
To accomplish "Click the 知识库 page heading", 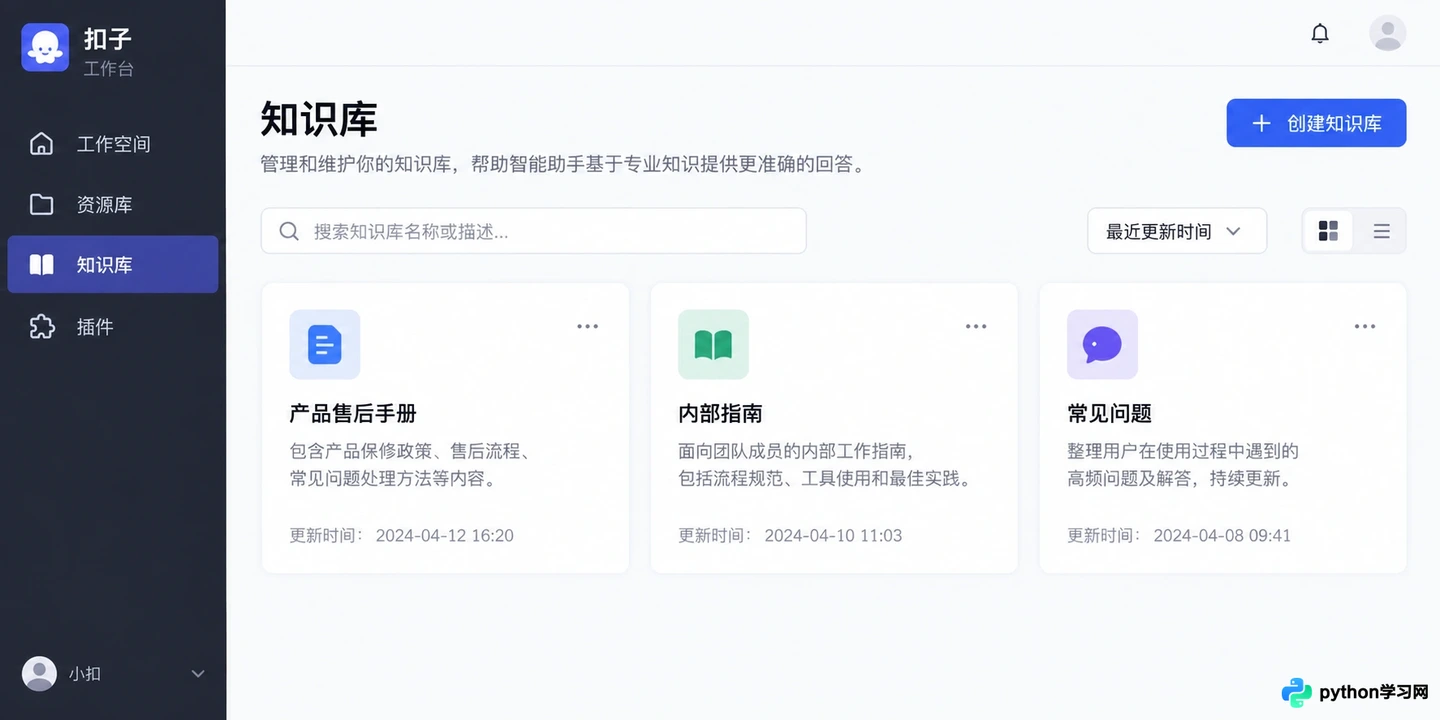I will coord(319,119).
